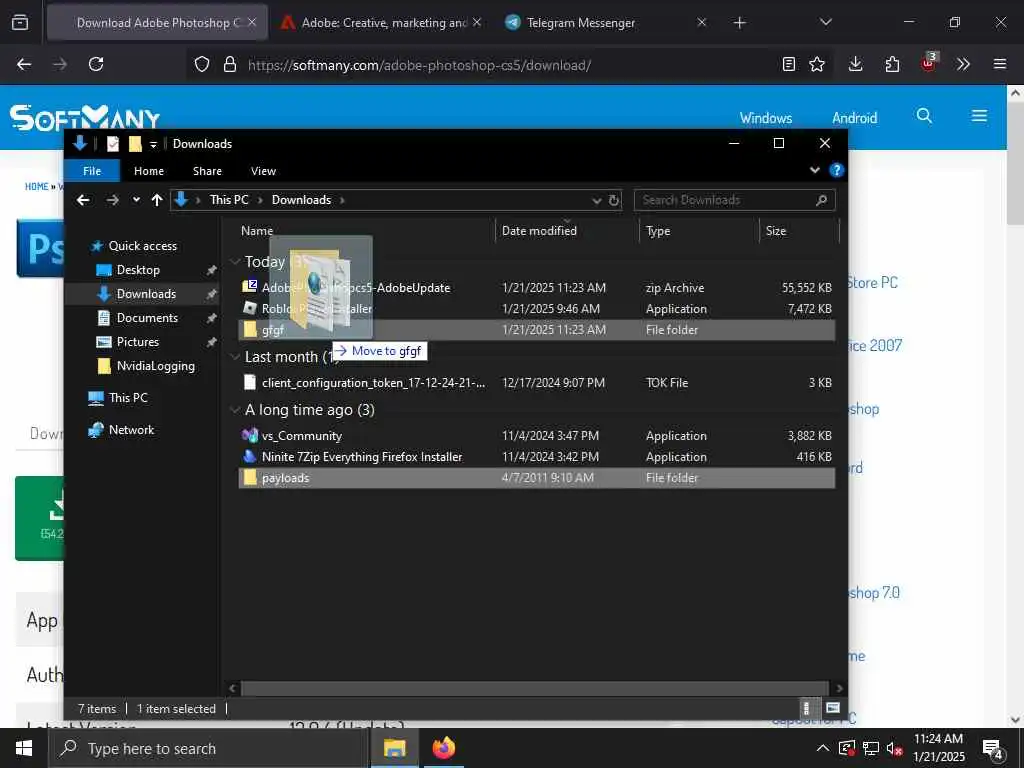
Task: Select the vs_Community application file
Action: tap(537, 436)
